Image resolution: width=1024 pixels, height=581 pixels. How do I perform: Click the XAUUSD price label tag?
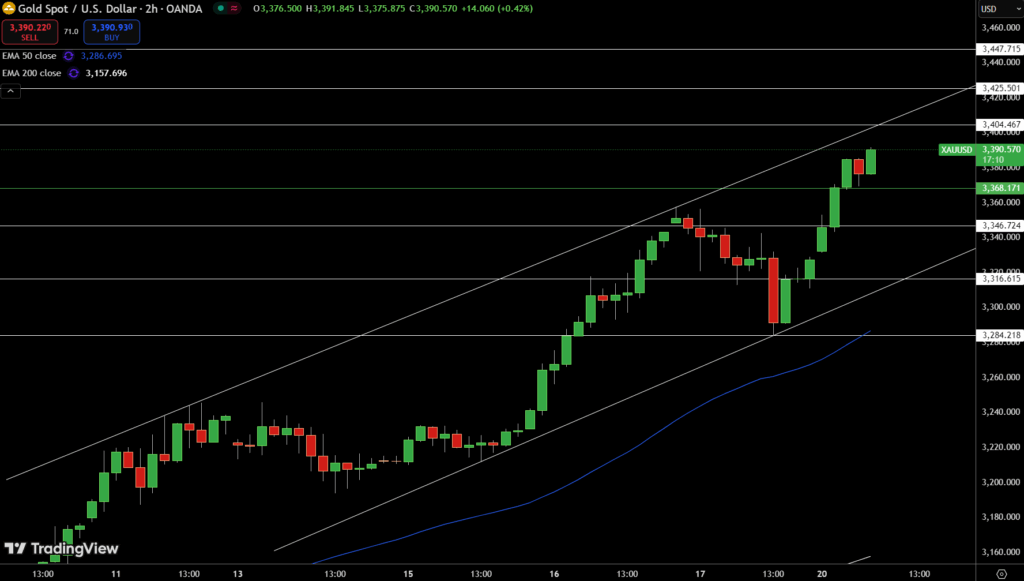tap(956, 150)
